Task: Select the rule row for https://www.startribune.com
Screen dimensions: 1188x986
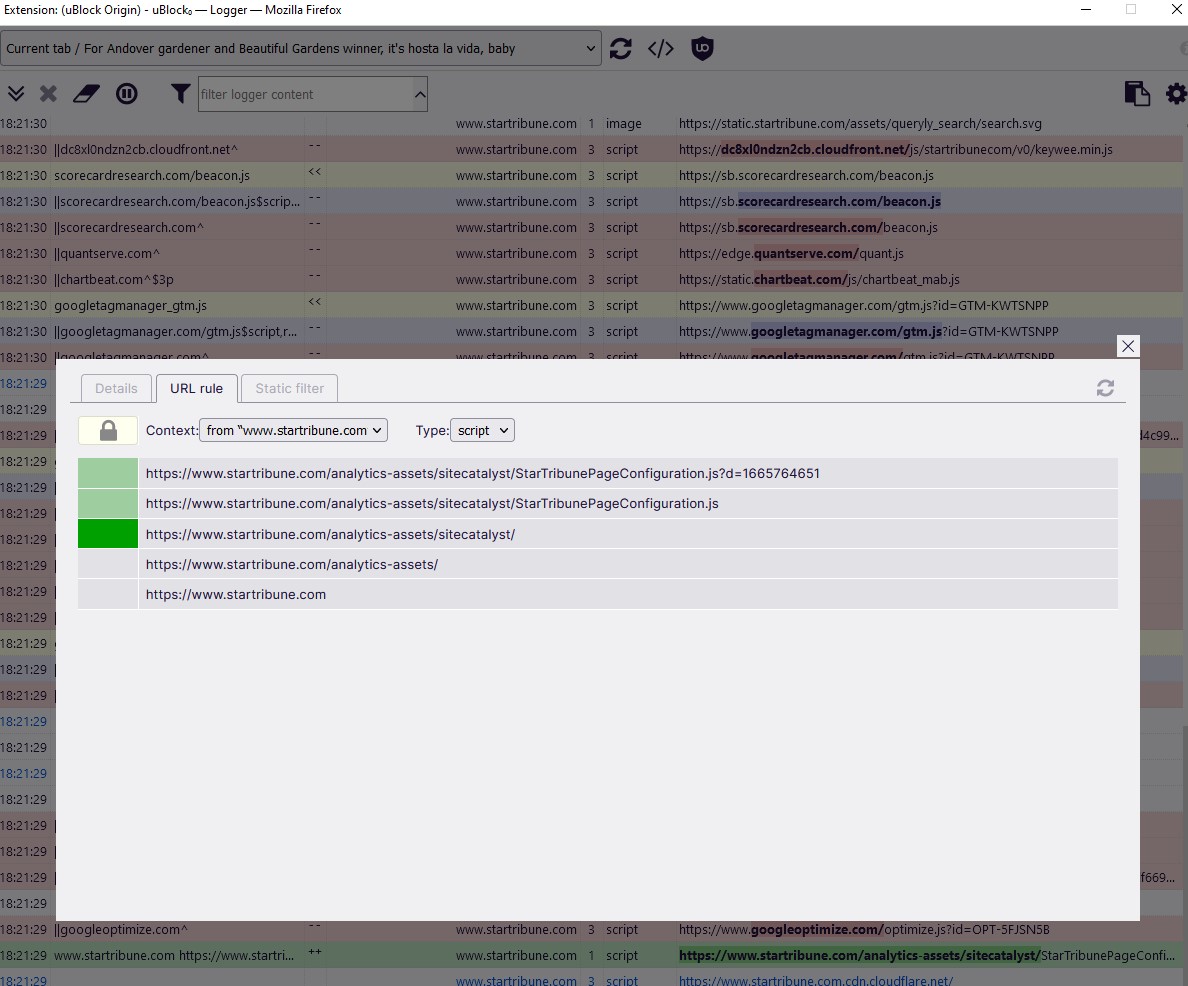Action: click(x=600, y=594)
